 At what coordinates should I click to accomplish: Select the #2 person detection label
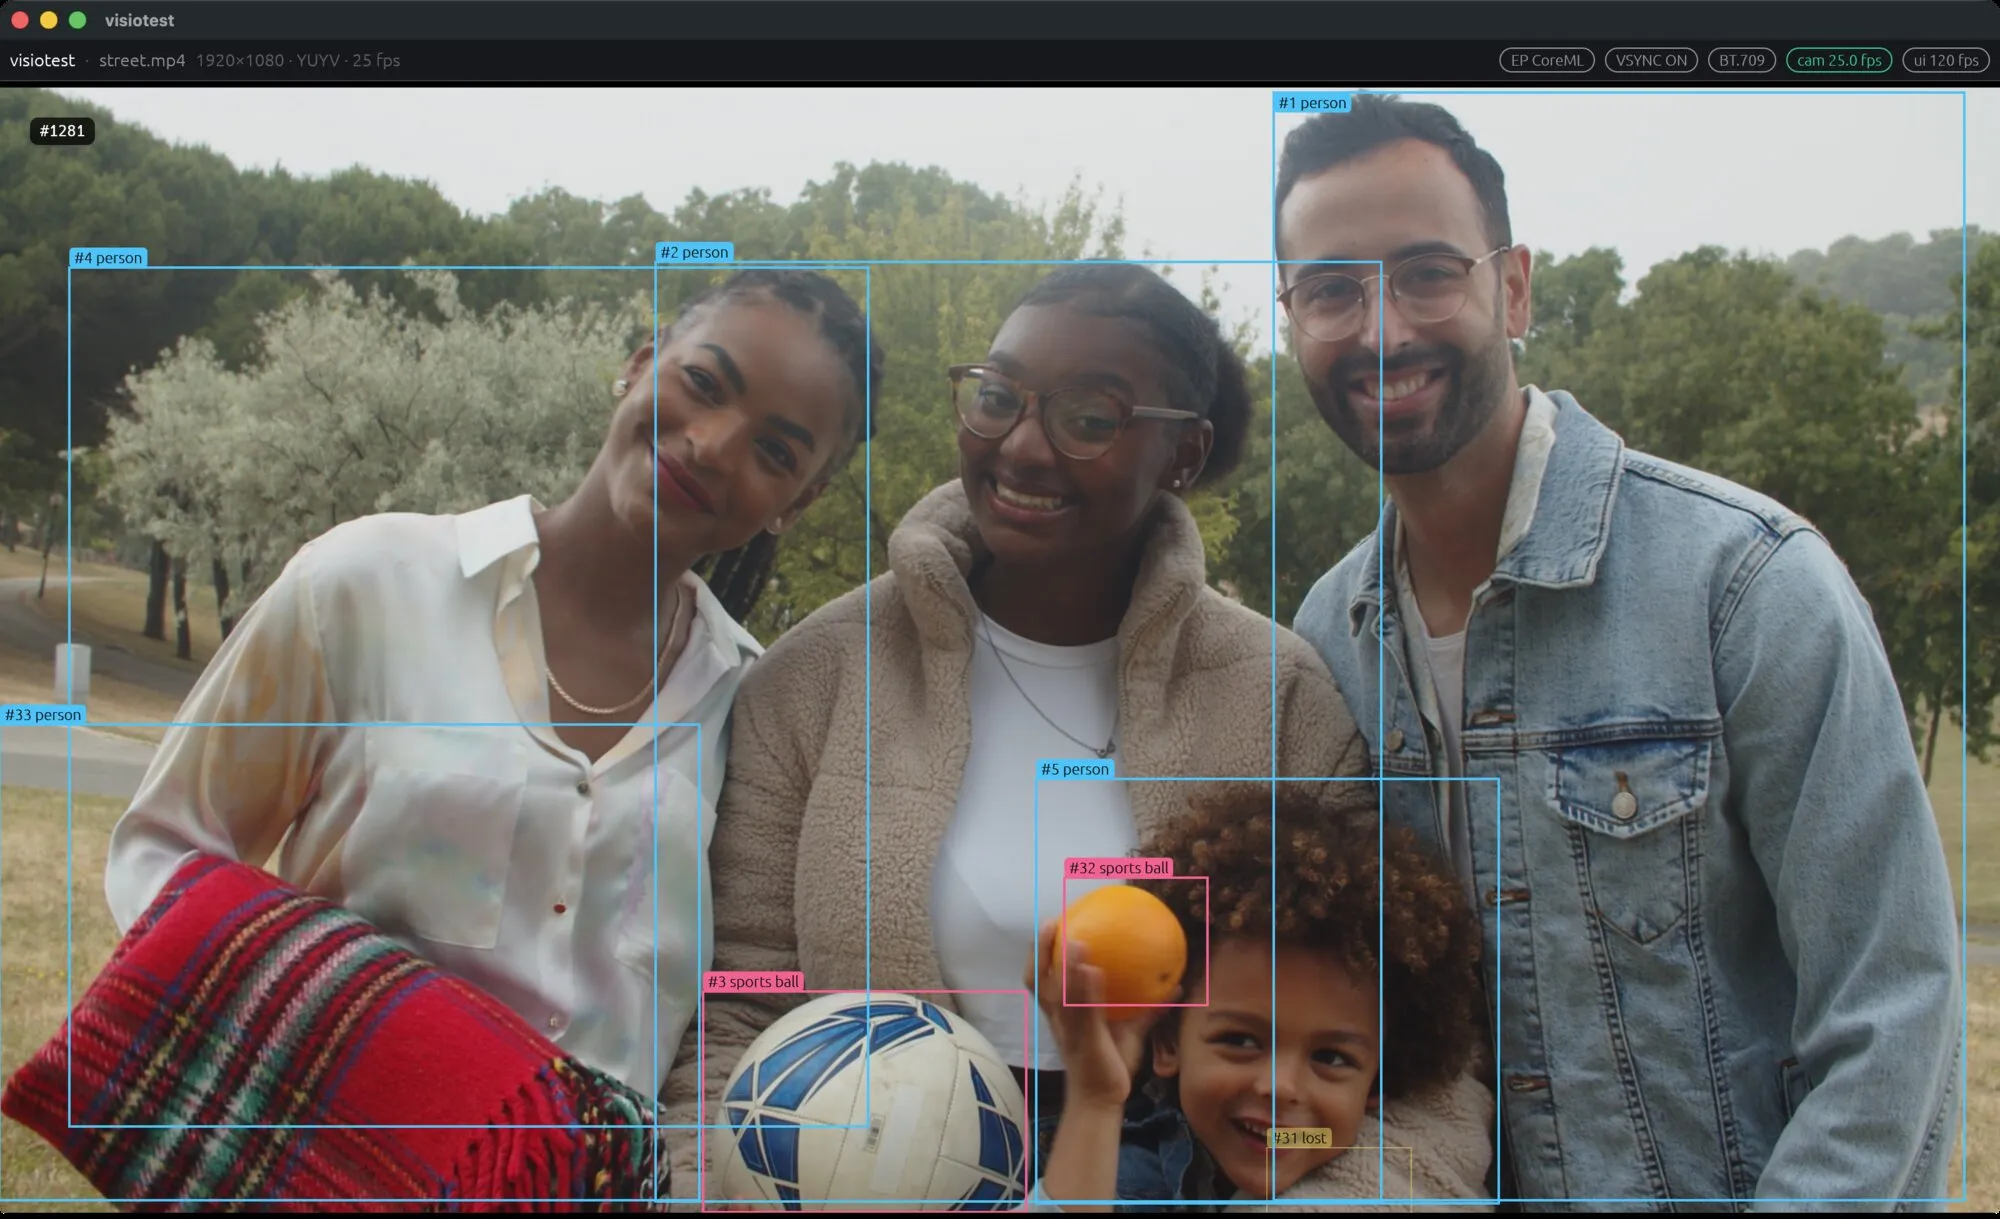tap(694, 252)
